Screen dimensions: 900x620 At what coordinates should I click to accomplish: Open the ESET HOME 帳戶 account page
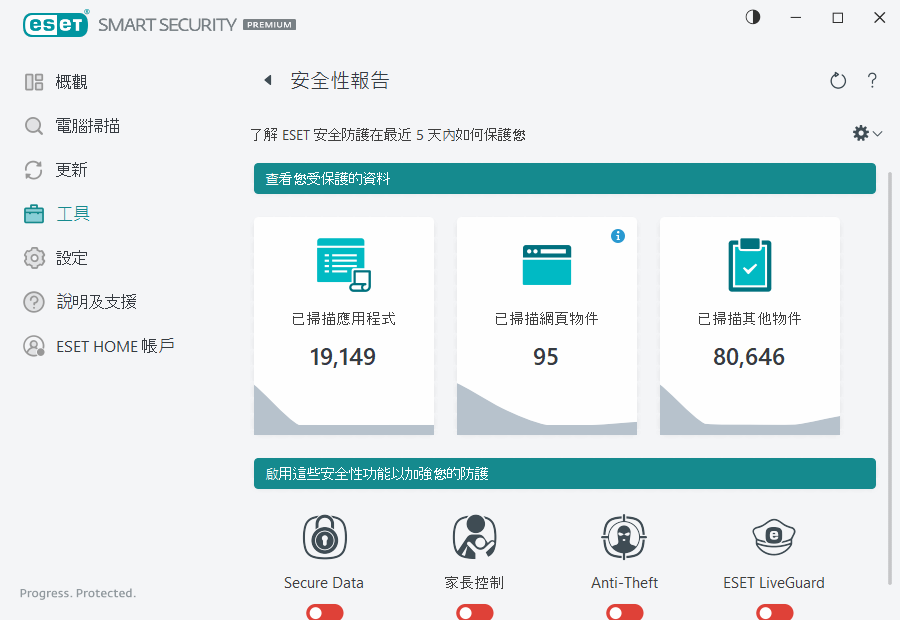[x=92, y=346]
